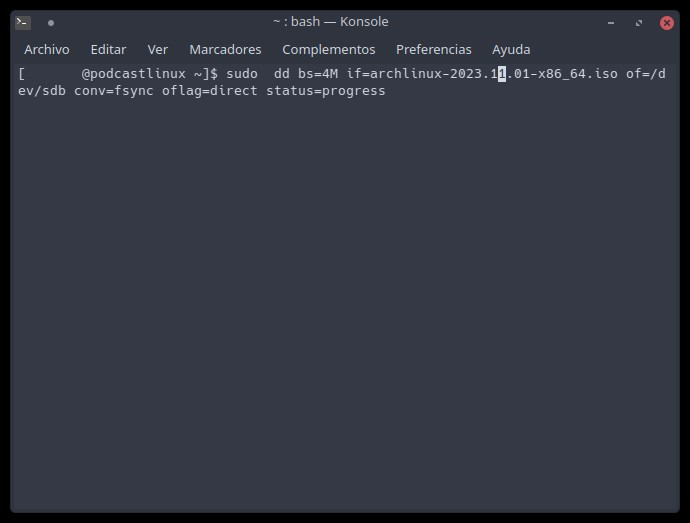This screenshot has width=690, height=523.
Task: Open the Konsole window menu icon
Action: [23, 22]
